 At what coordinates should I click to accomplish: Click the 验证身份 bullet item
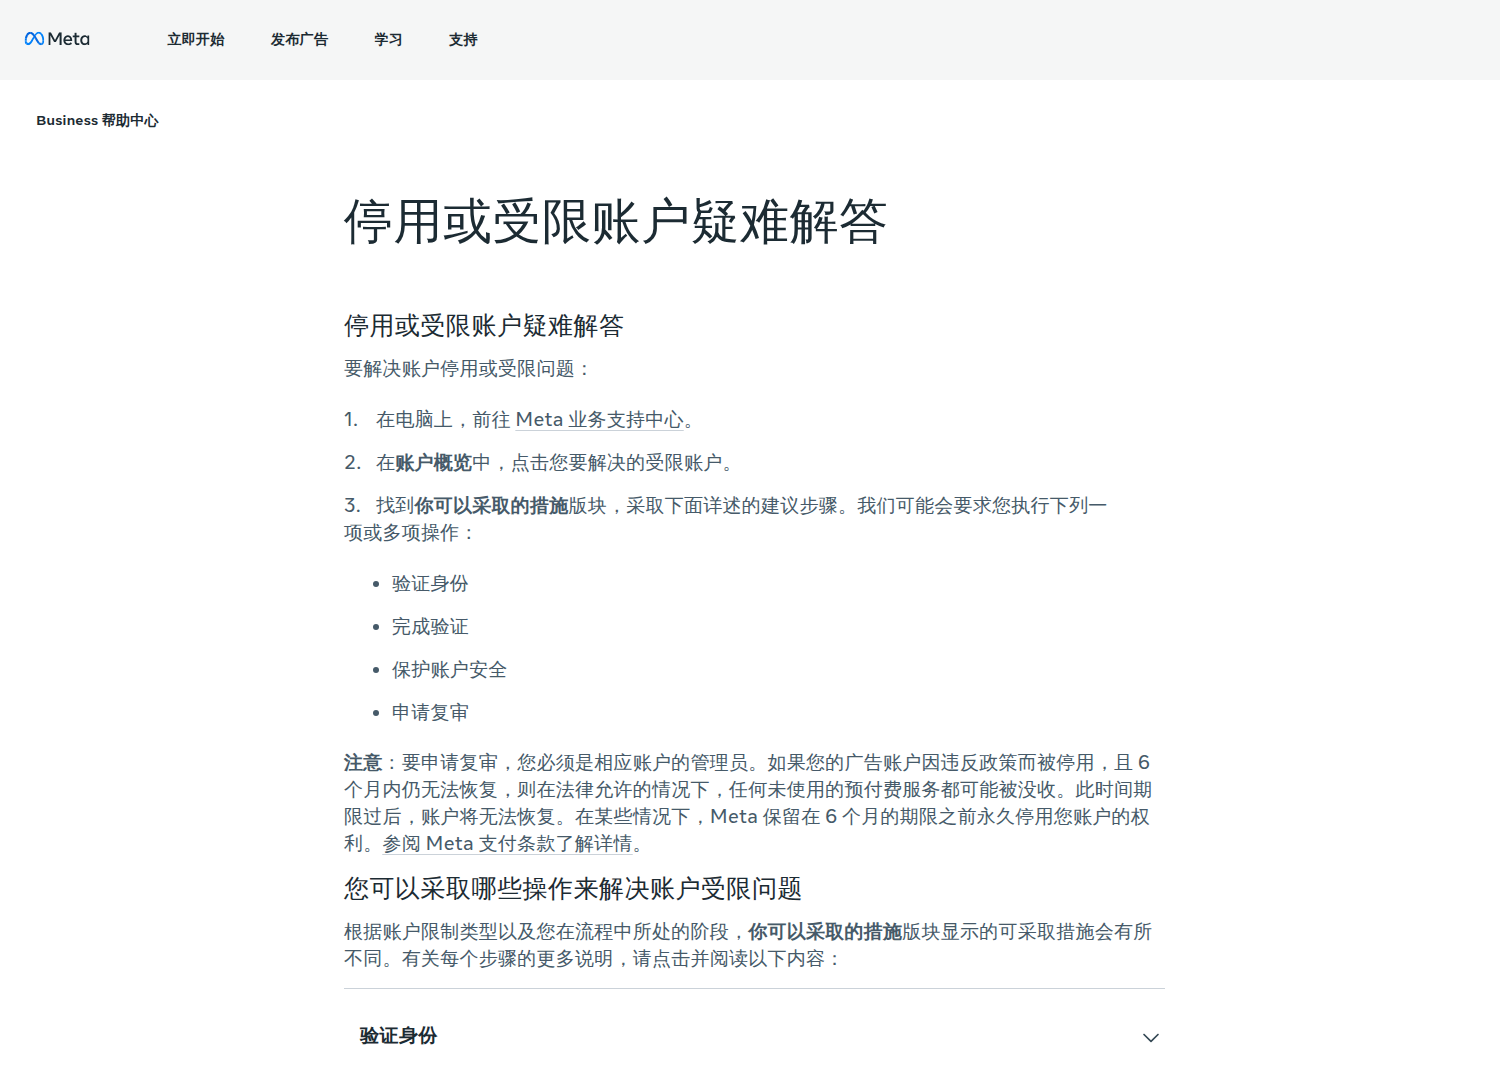coord(430,584)
